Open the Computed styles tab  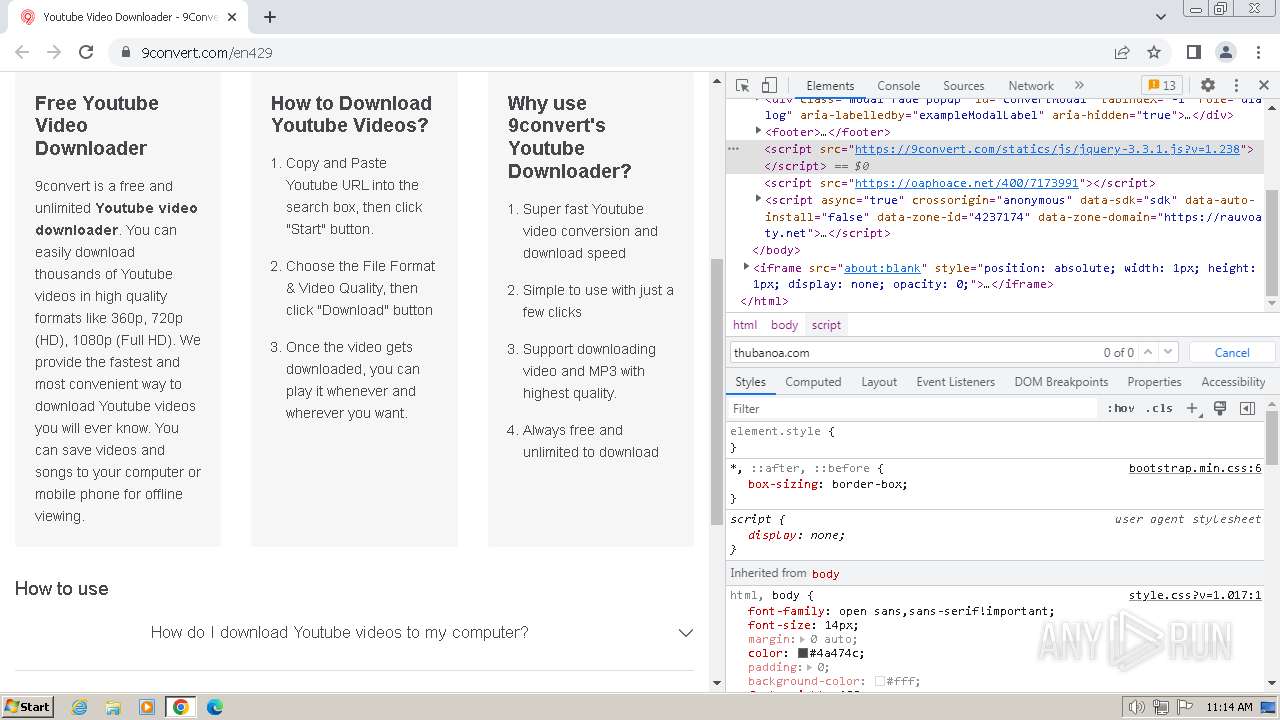click(813, 382)
